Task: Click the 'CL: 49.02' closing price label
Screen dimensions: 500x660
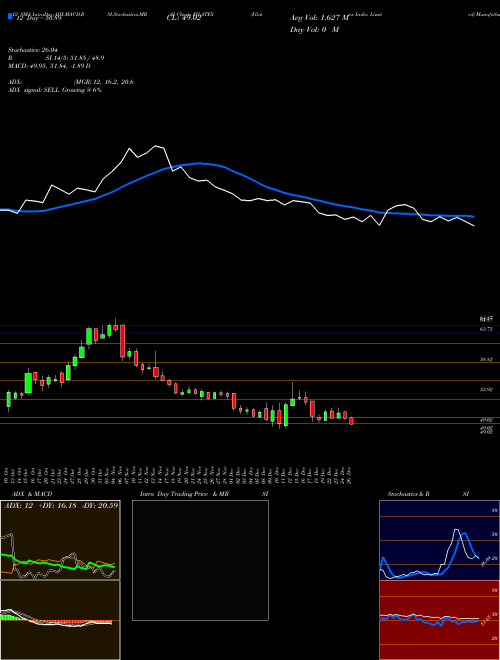Action: pos(184,19)
